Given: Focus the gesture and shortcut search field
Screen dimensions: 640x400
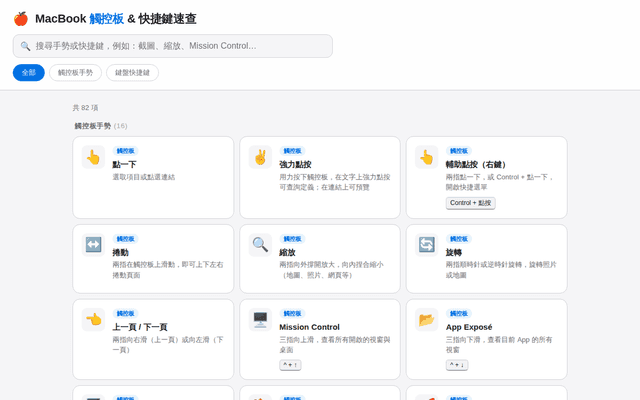Looking at the screenshot, I should pos(173,46).
